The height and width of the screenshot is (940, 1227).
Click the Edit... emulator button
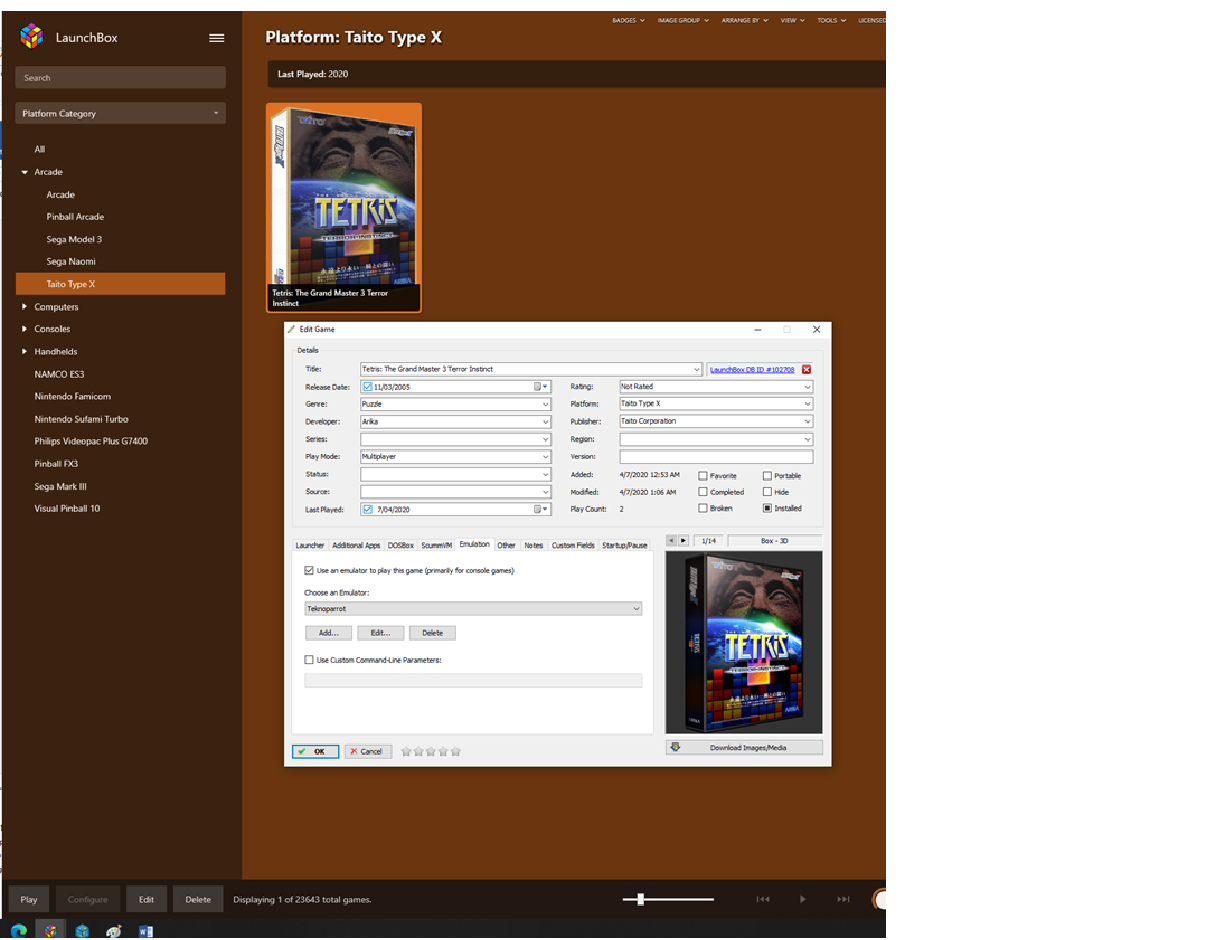380,633
